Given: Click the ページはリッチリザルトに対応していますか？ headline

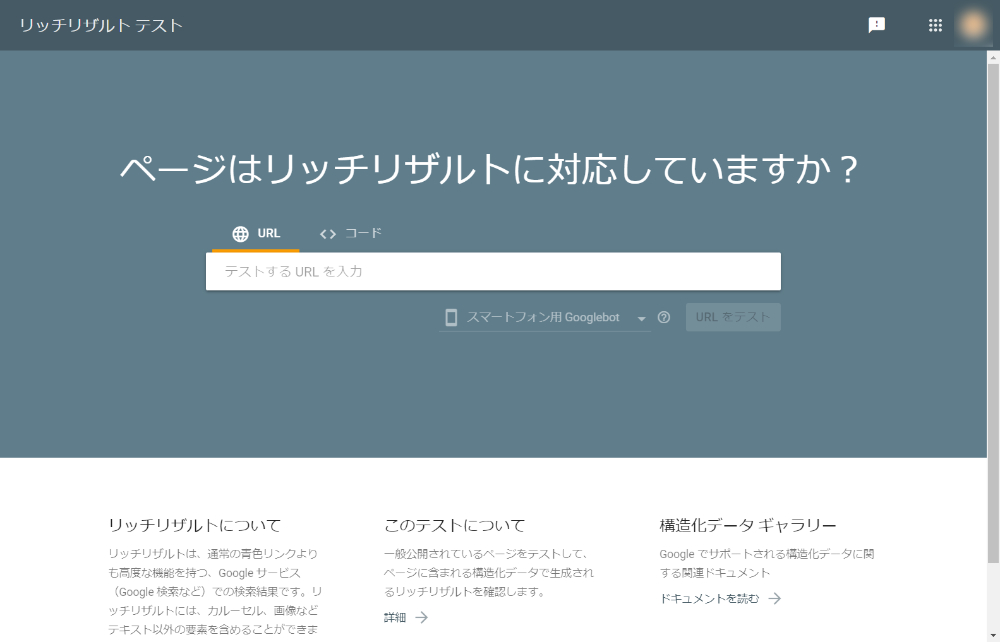Looking at the screenshot, I should coord(490,170).
